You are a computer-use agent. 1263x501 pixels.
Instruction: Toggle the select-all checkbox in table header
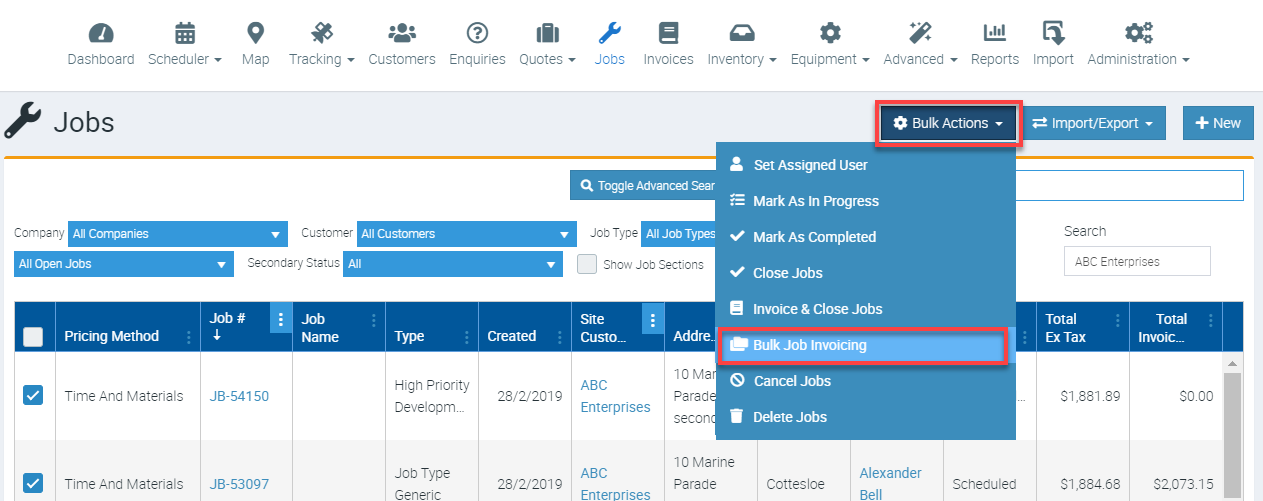coord(33,337)
